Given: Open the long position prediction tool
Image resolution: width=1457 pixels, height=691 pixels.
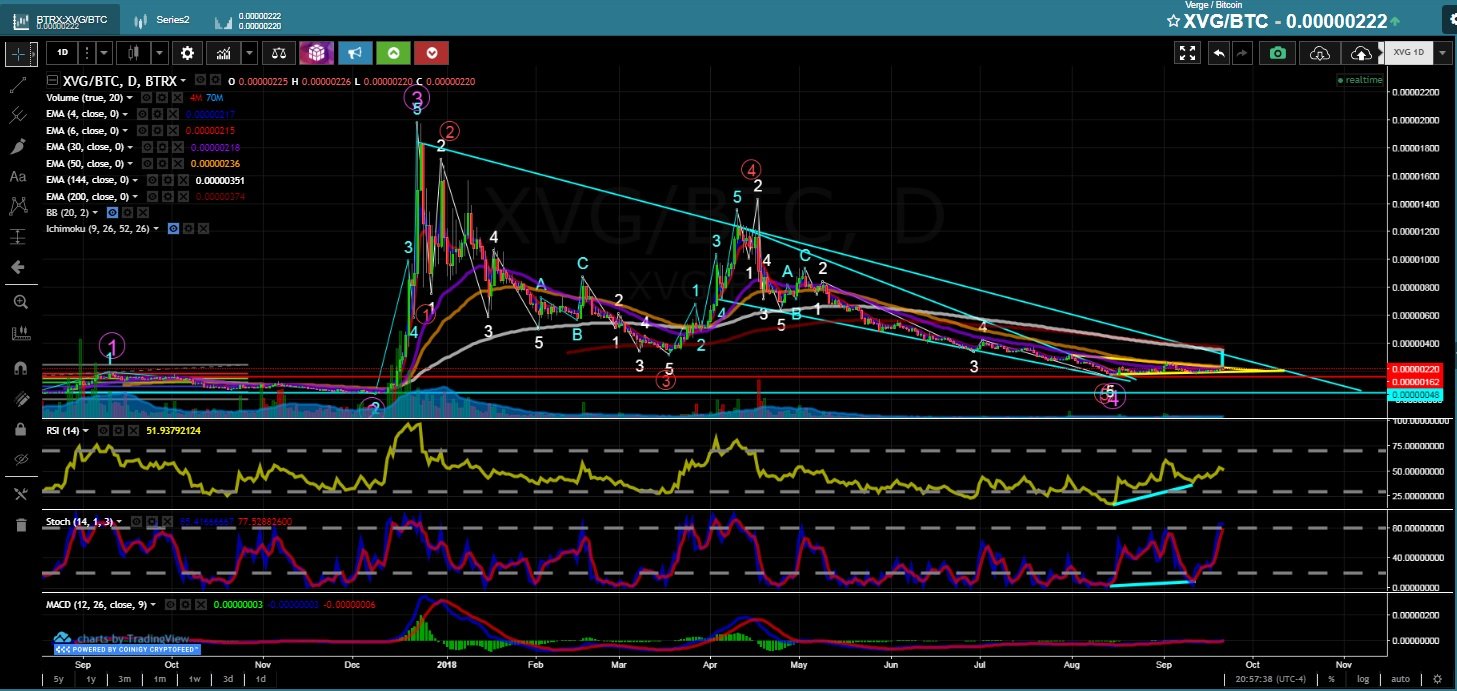Looking at the screenshot, I should tap(18, 237).
